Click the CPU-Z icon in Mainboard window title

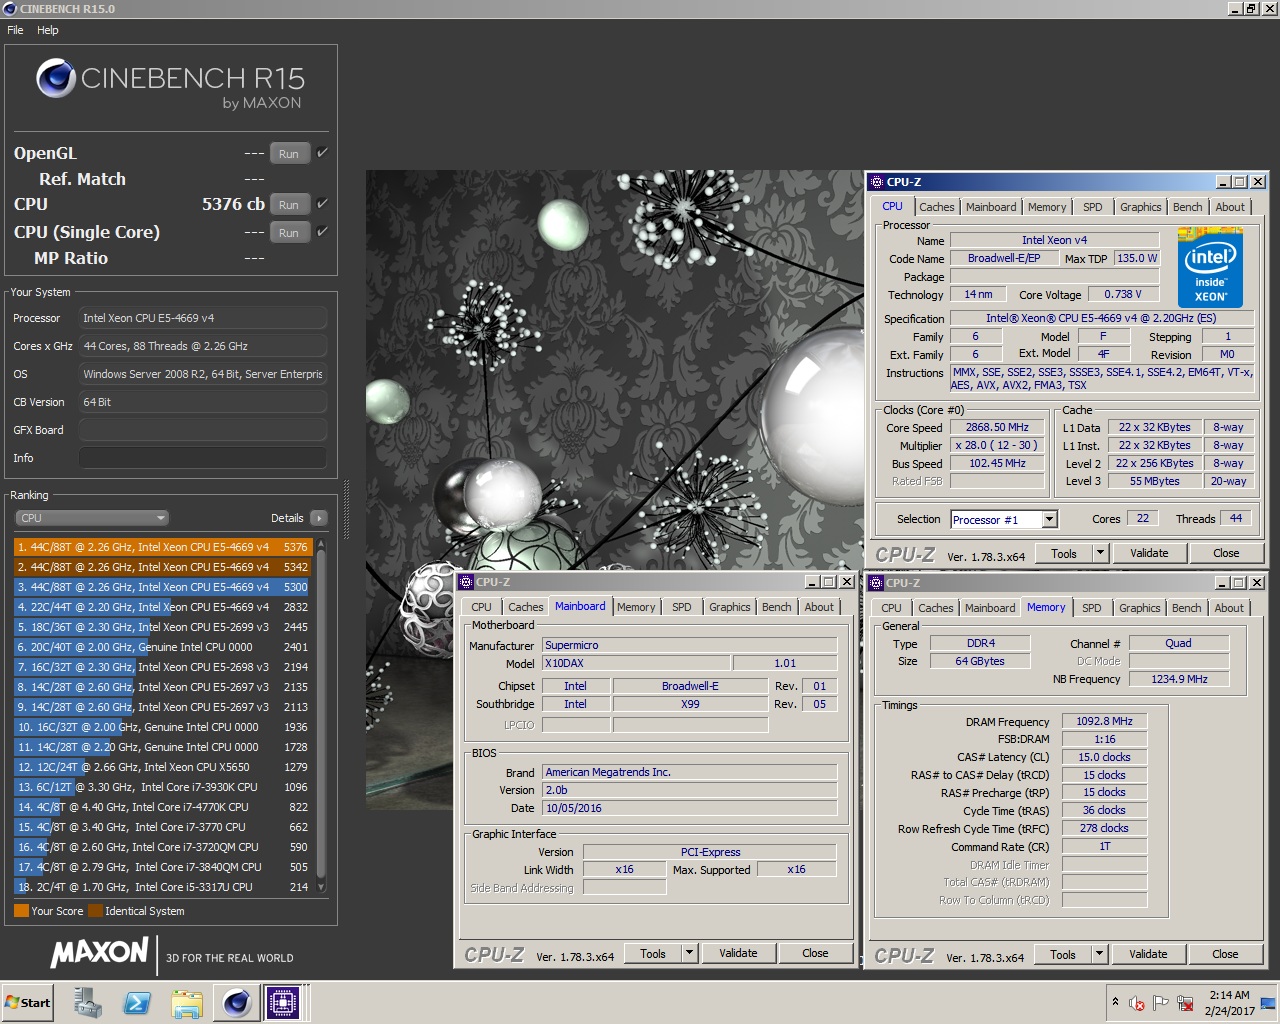click(x=466, y=582)
